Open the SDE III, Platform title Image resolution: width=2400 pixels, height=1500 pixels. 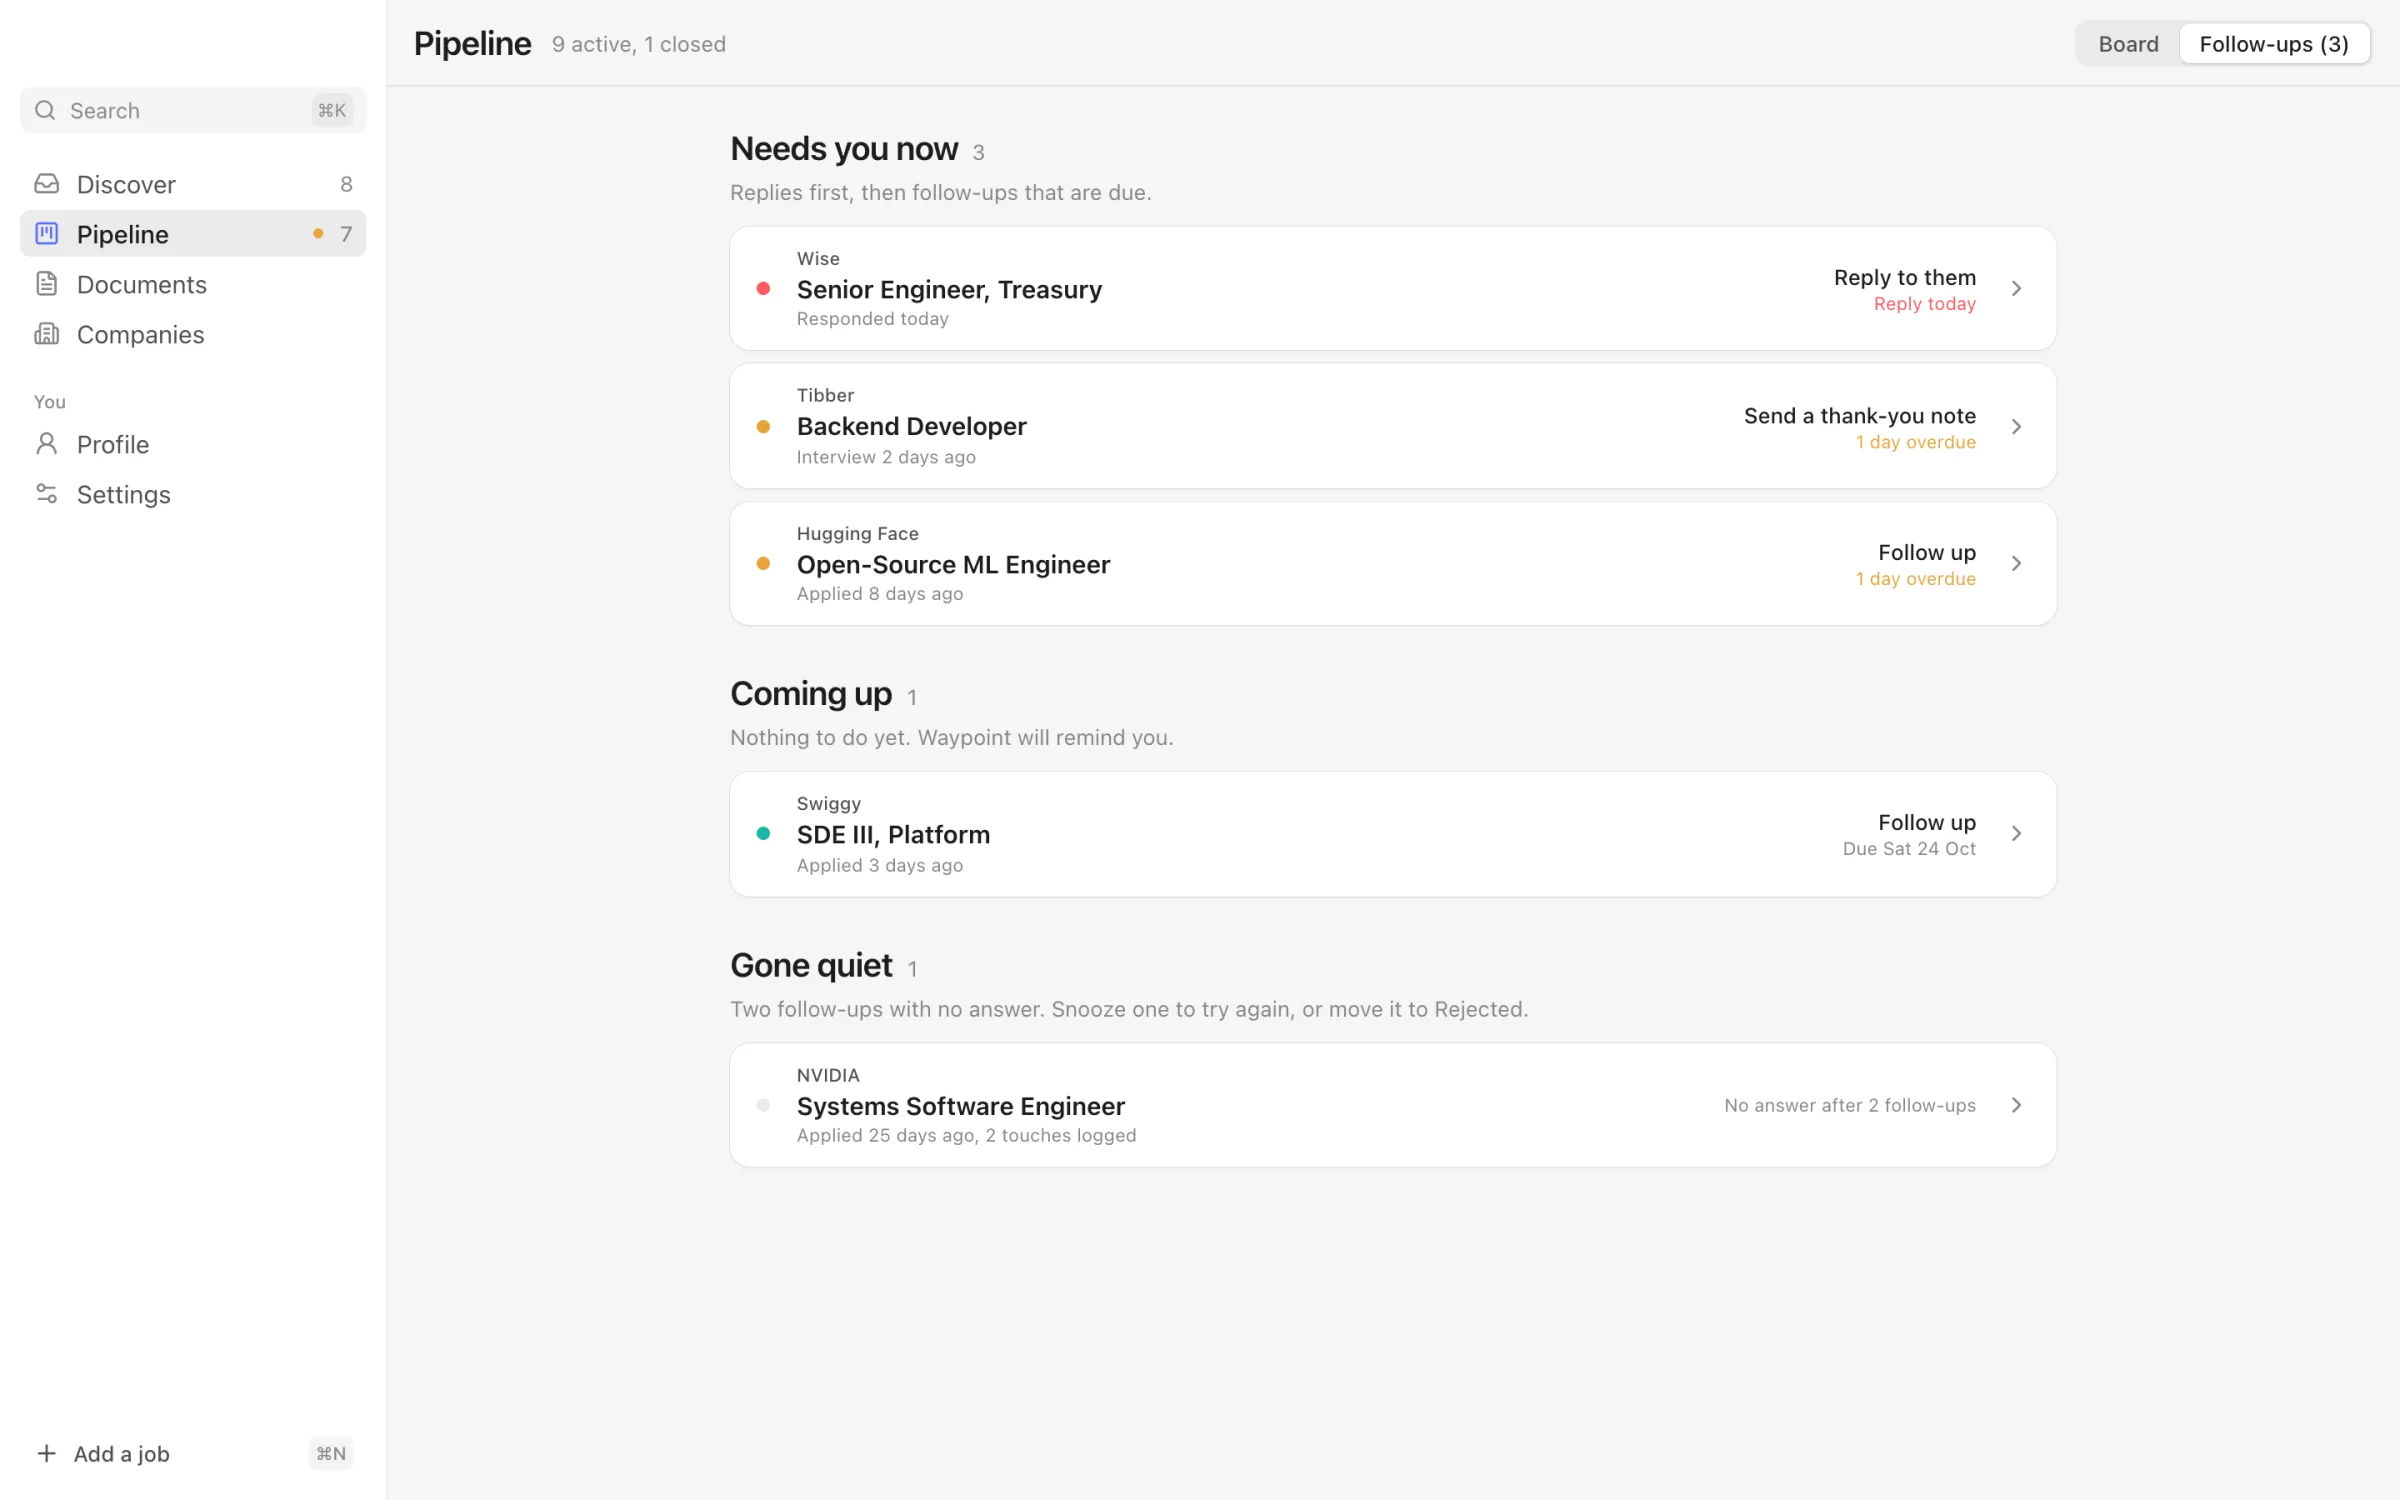pos(893,834)
